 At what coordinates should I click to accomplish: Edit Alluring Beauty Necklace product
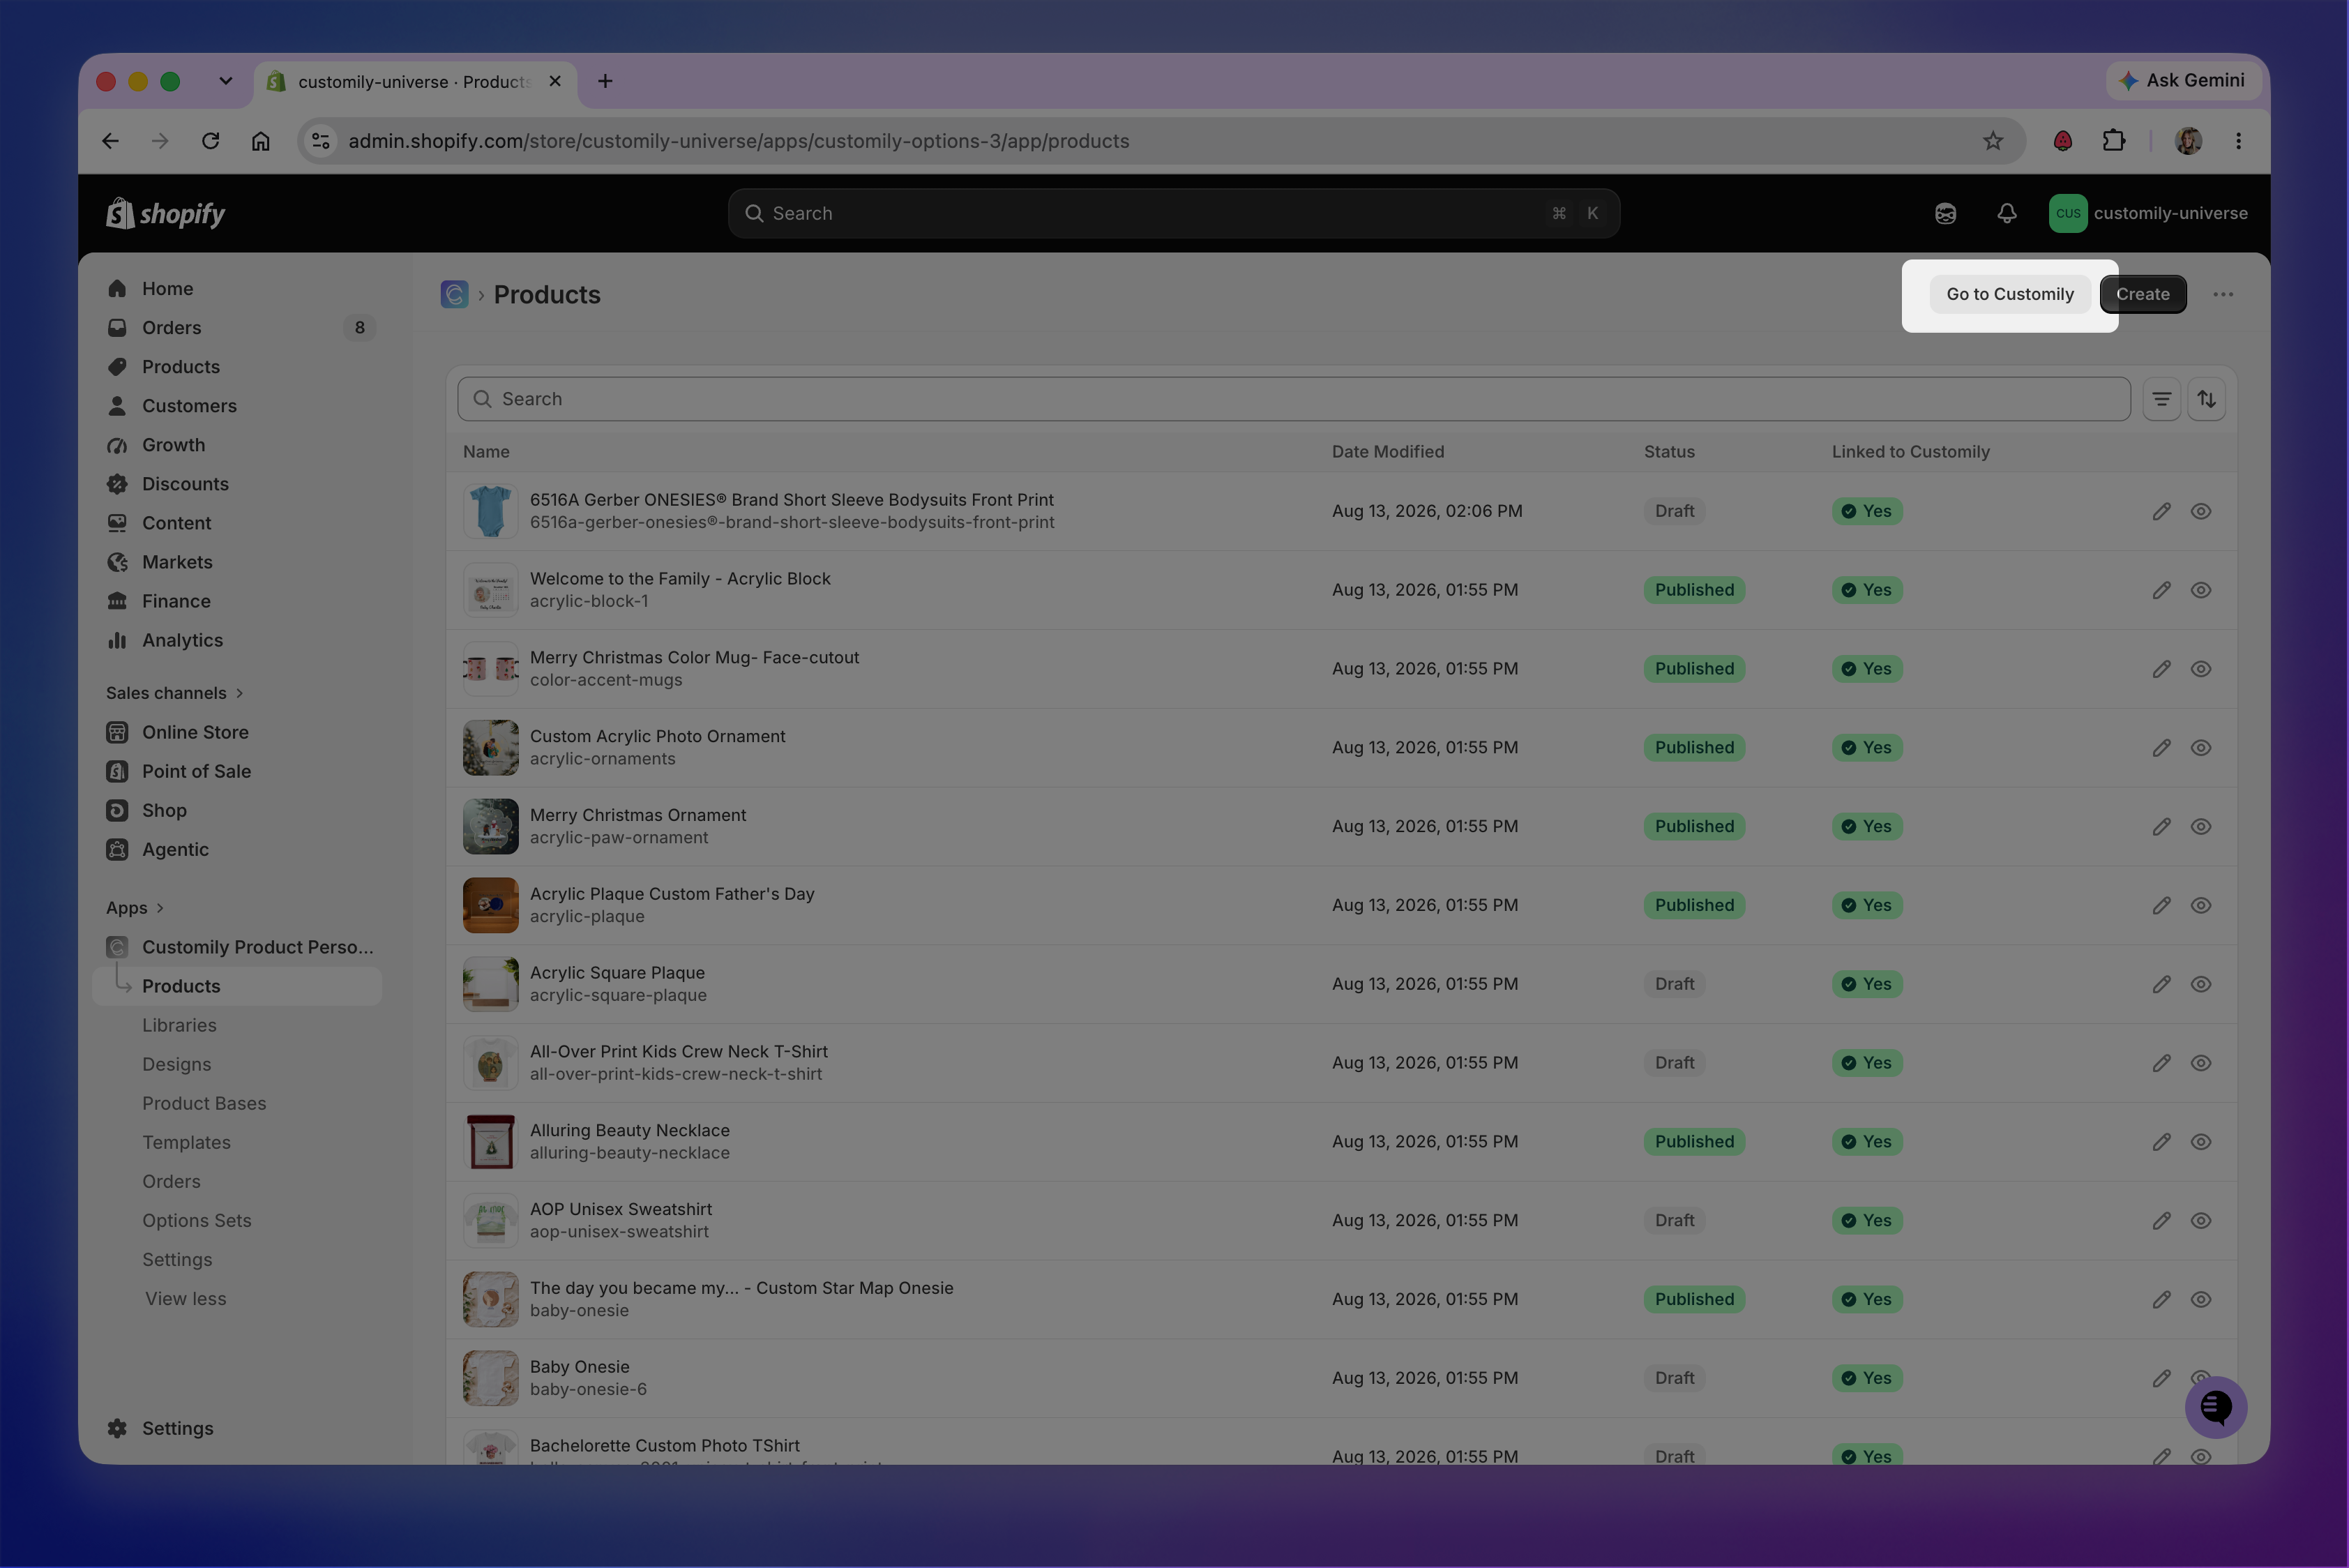click(x=2161, y=1142)
